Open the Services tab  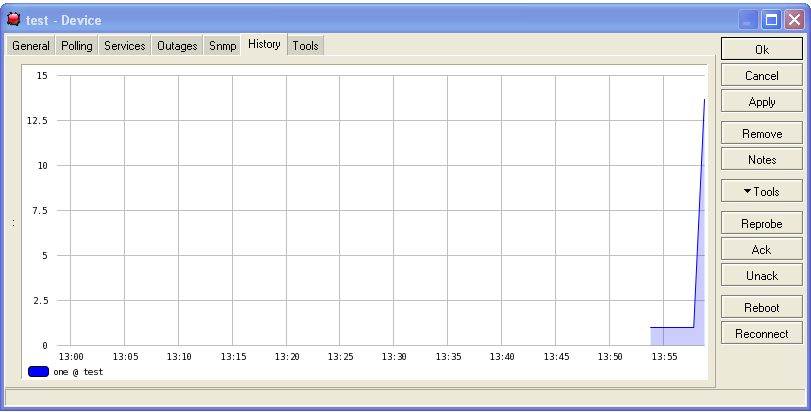125,45
